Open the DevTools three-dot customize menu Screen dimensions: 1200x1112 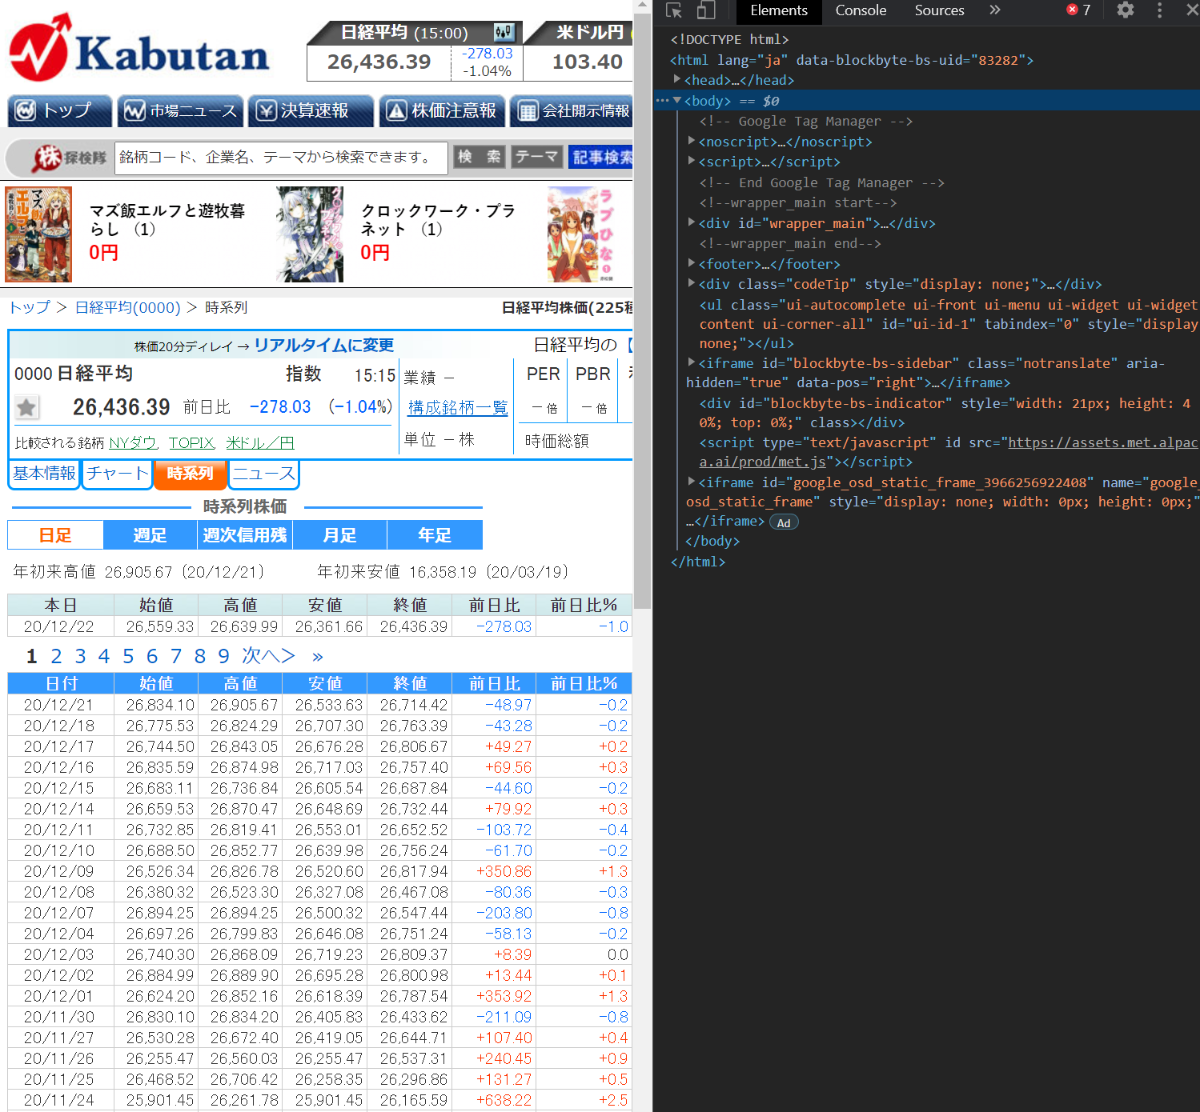pos(1159,10)
